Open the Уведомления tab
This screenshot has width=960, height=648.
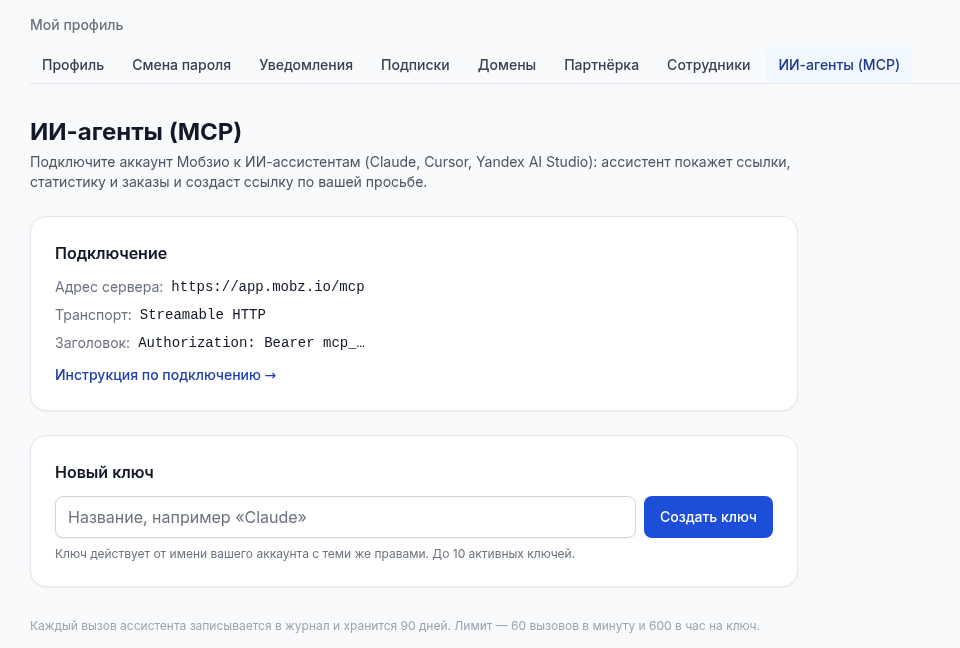[x=306, y=65]
